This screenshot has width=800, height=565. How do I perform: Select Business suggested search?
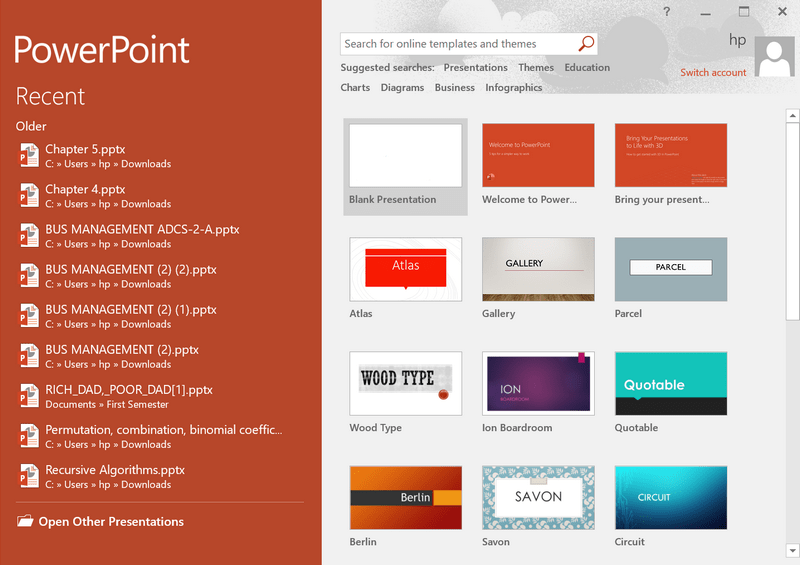point(455,87)
